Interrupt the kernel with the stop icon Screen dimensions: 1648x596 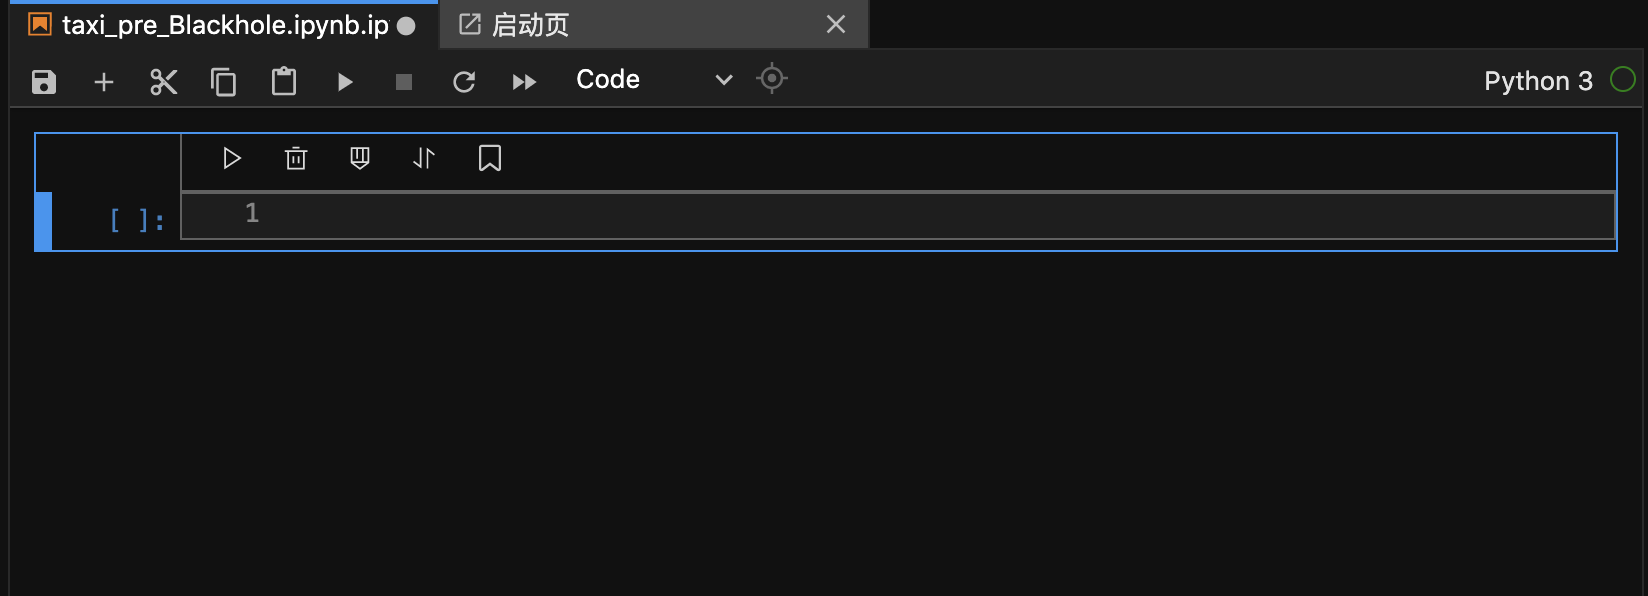tap(404, 82)
